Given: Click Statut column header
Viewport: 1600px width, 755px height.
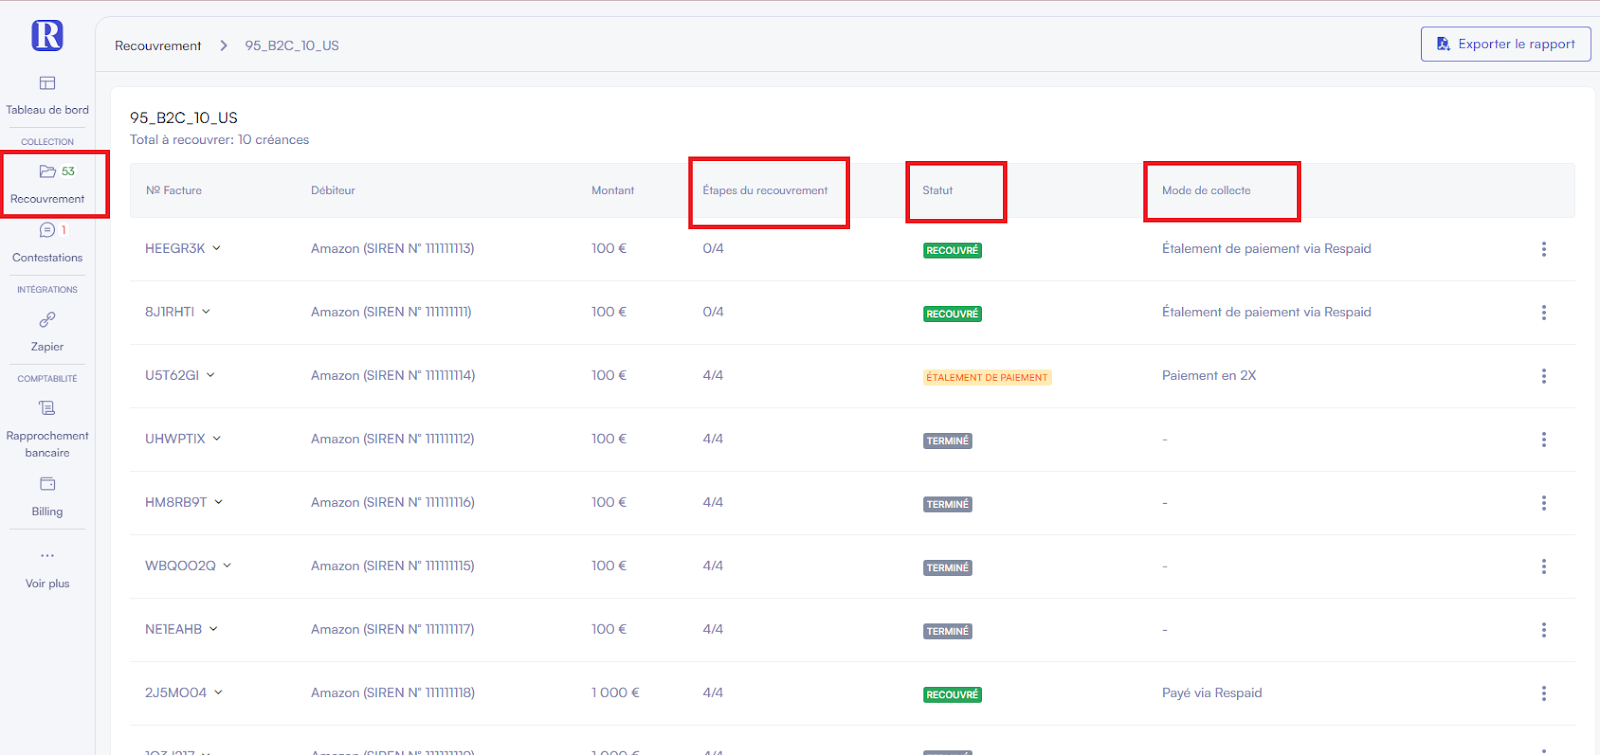Looking at the screenshot, I should pos(938,190).
